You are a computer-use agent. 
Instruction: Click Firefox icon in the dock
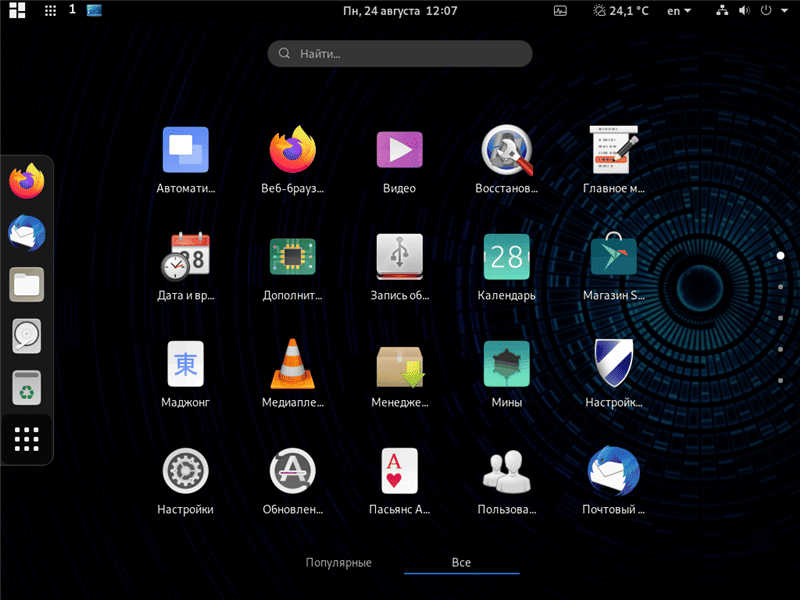(x=27, y=181)
